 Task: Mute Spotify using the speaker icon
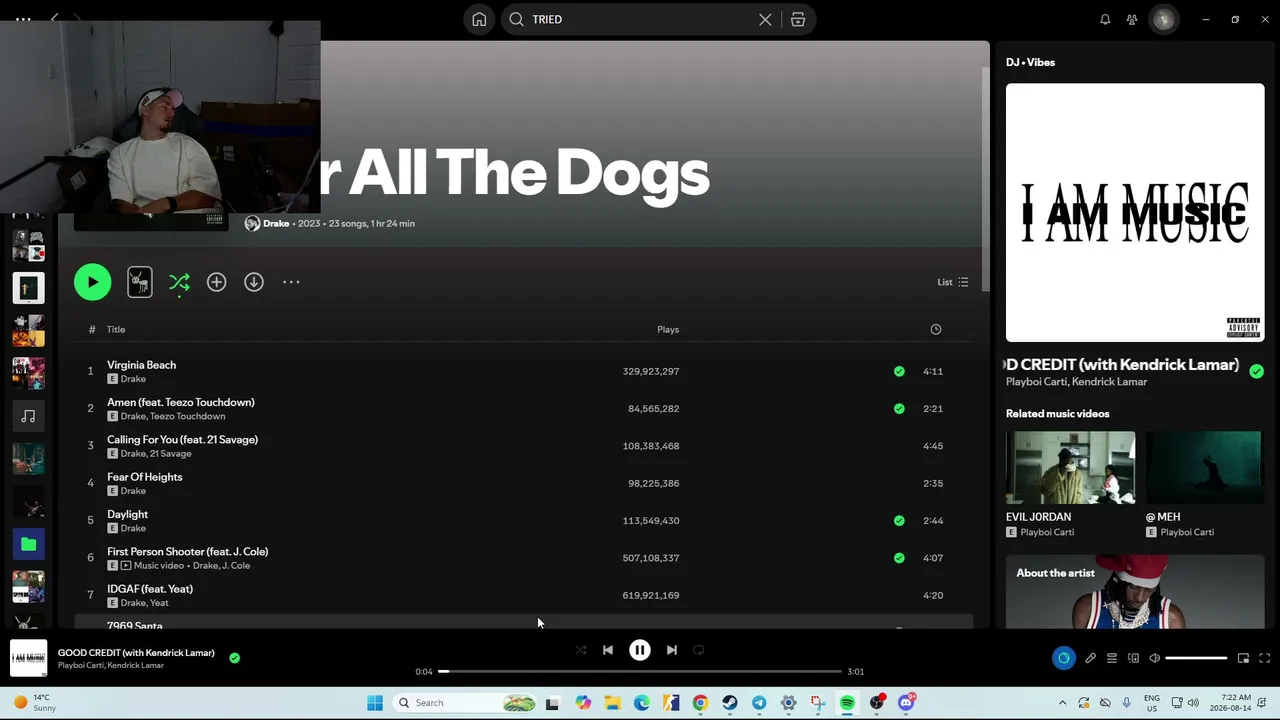[1154, 658]
